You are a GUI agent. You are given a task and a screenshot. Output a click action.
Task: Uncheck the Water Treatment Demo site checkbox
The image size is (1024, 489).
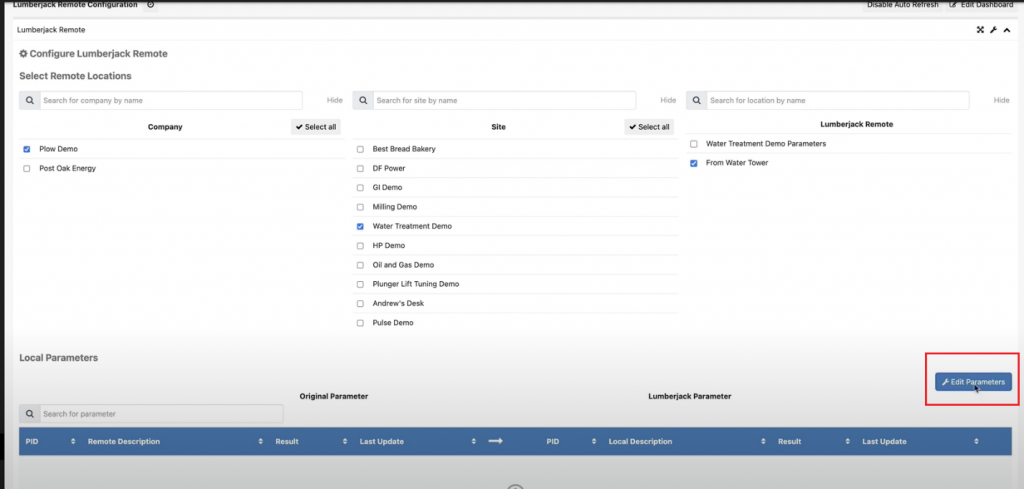[x=360, y=226]
